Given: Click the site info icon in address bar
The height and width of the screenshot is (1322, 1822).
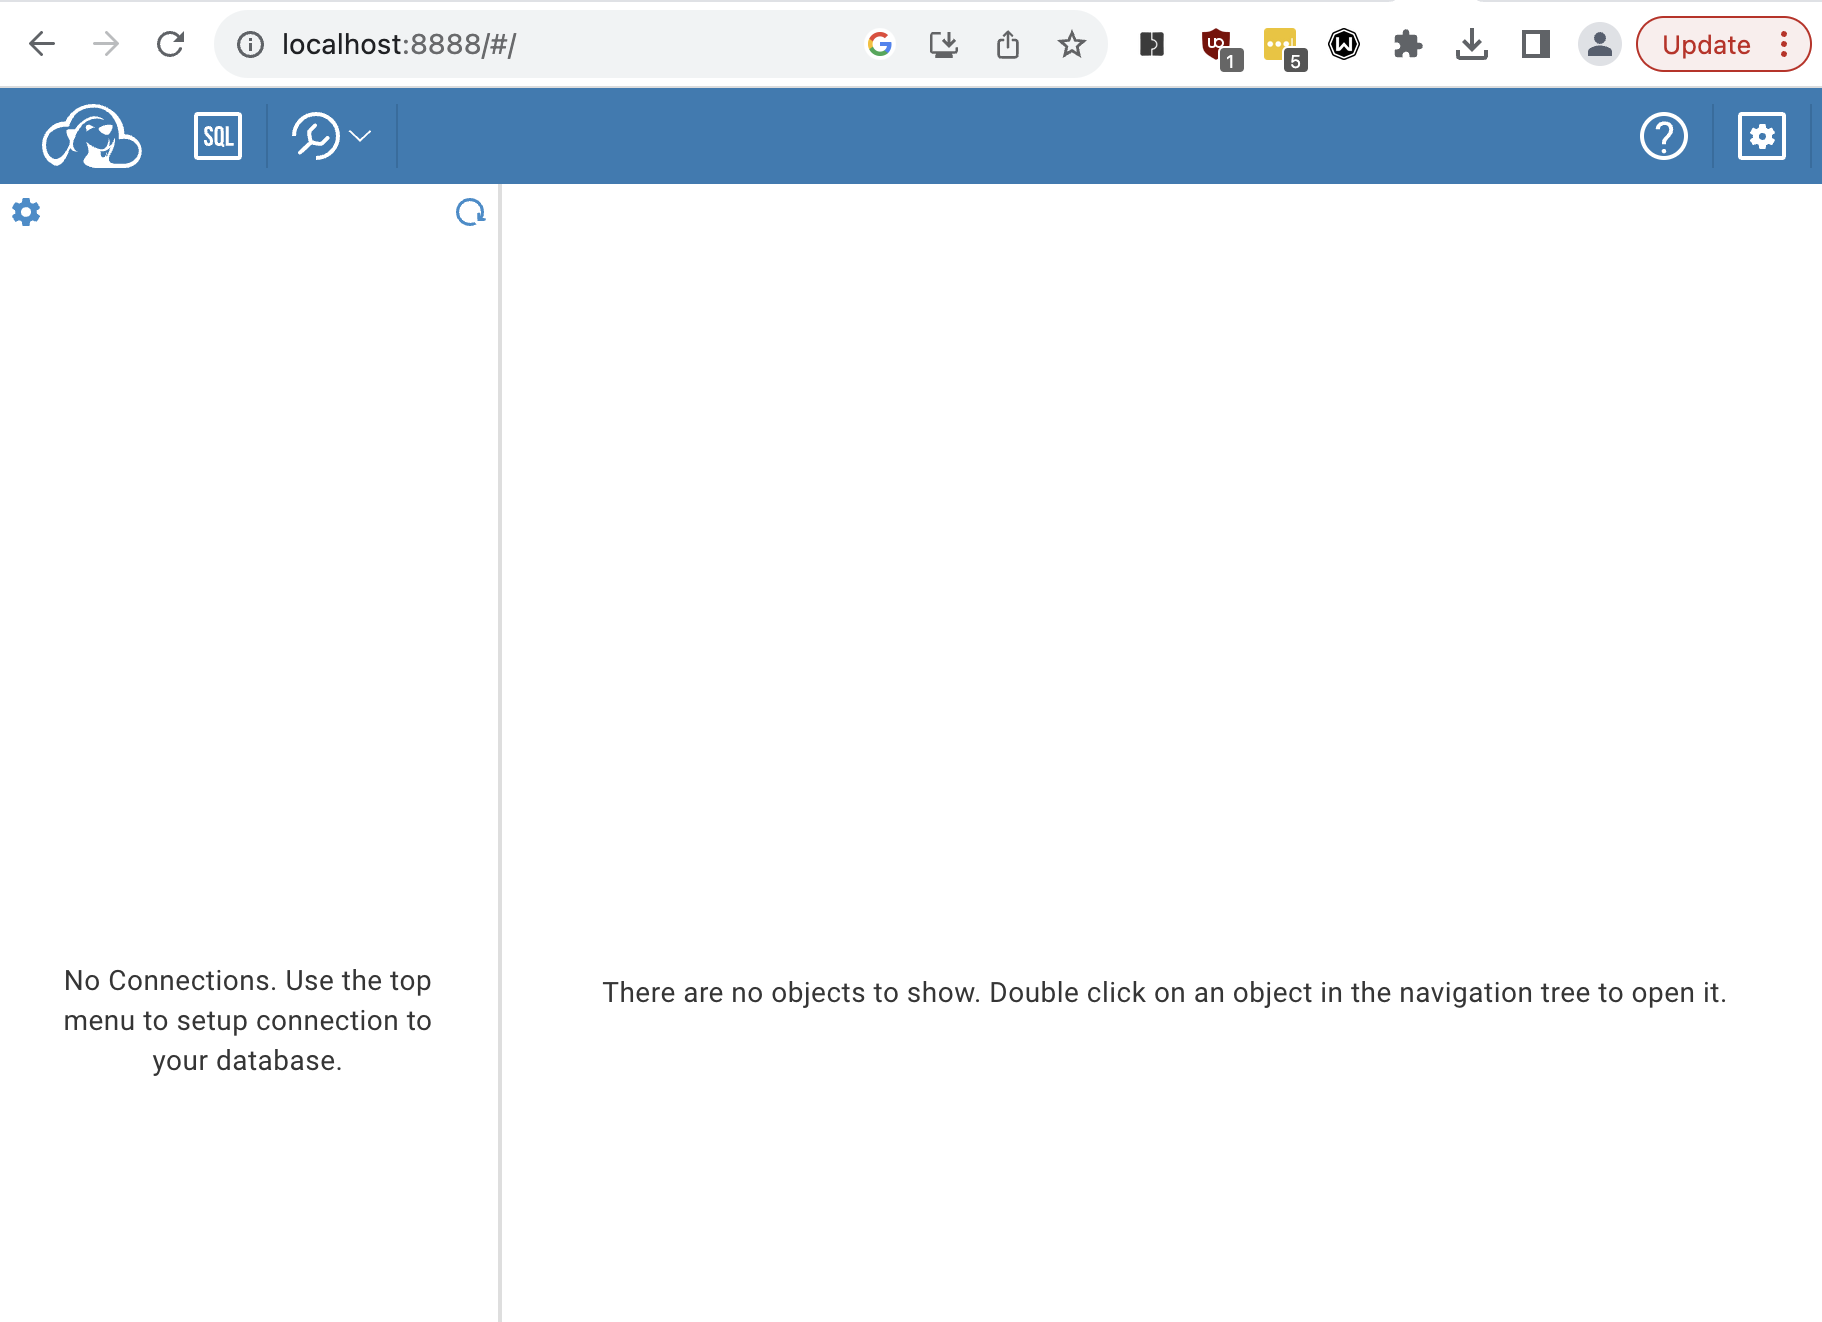Looking at the screenshot, I should [249, 43].
